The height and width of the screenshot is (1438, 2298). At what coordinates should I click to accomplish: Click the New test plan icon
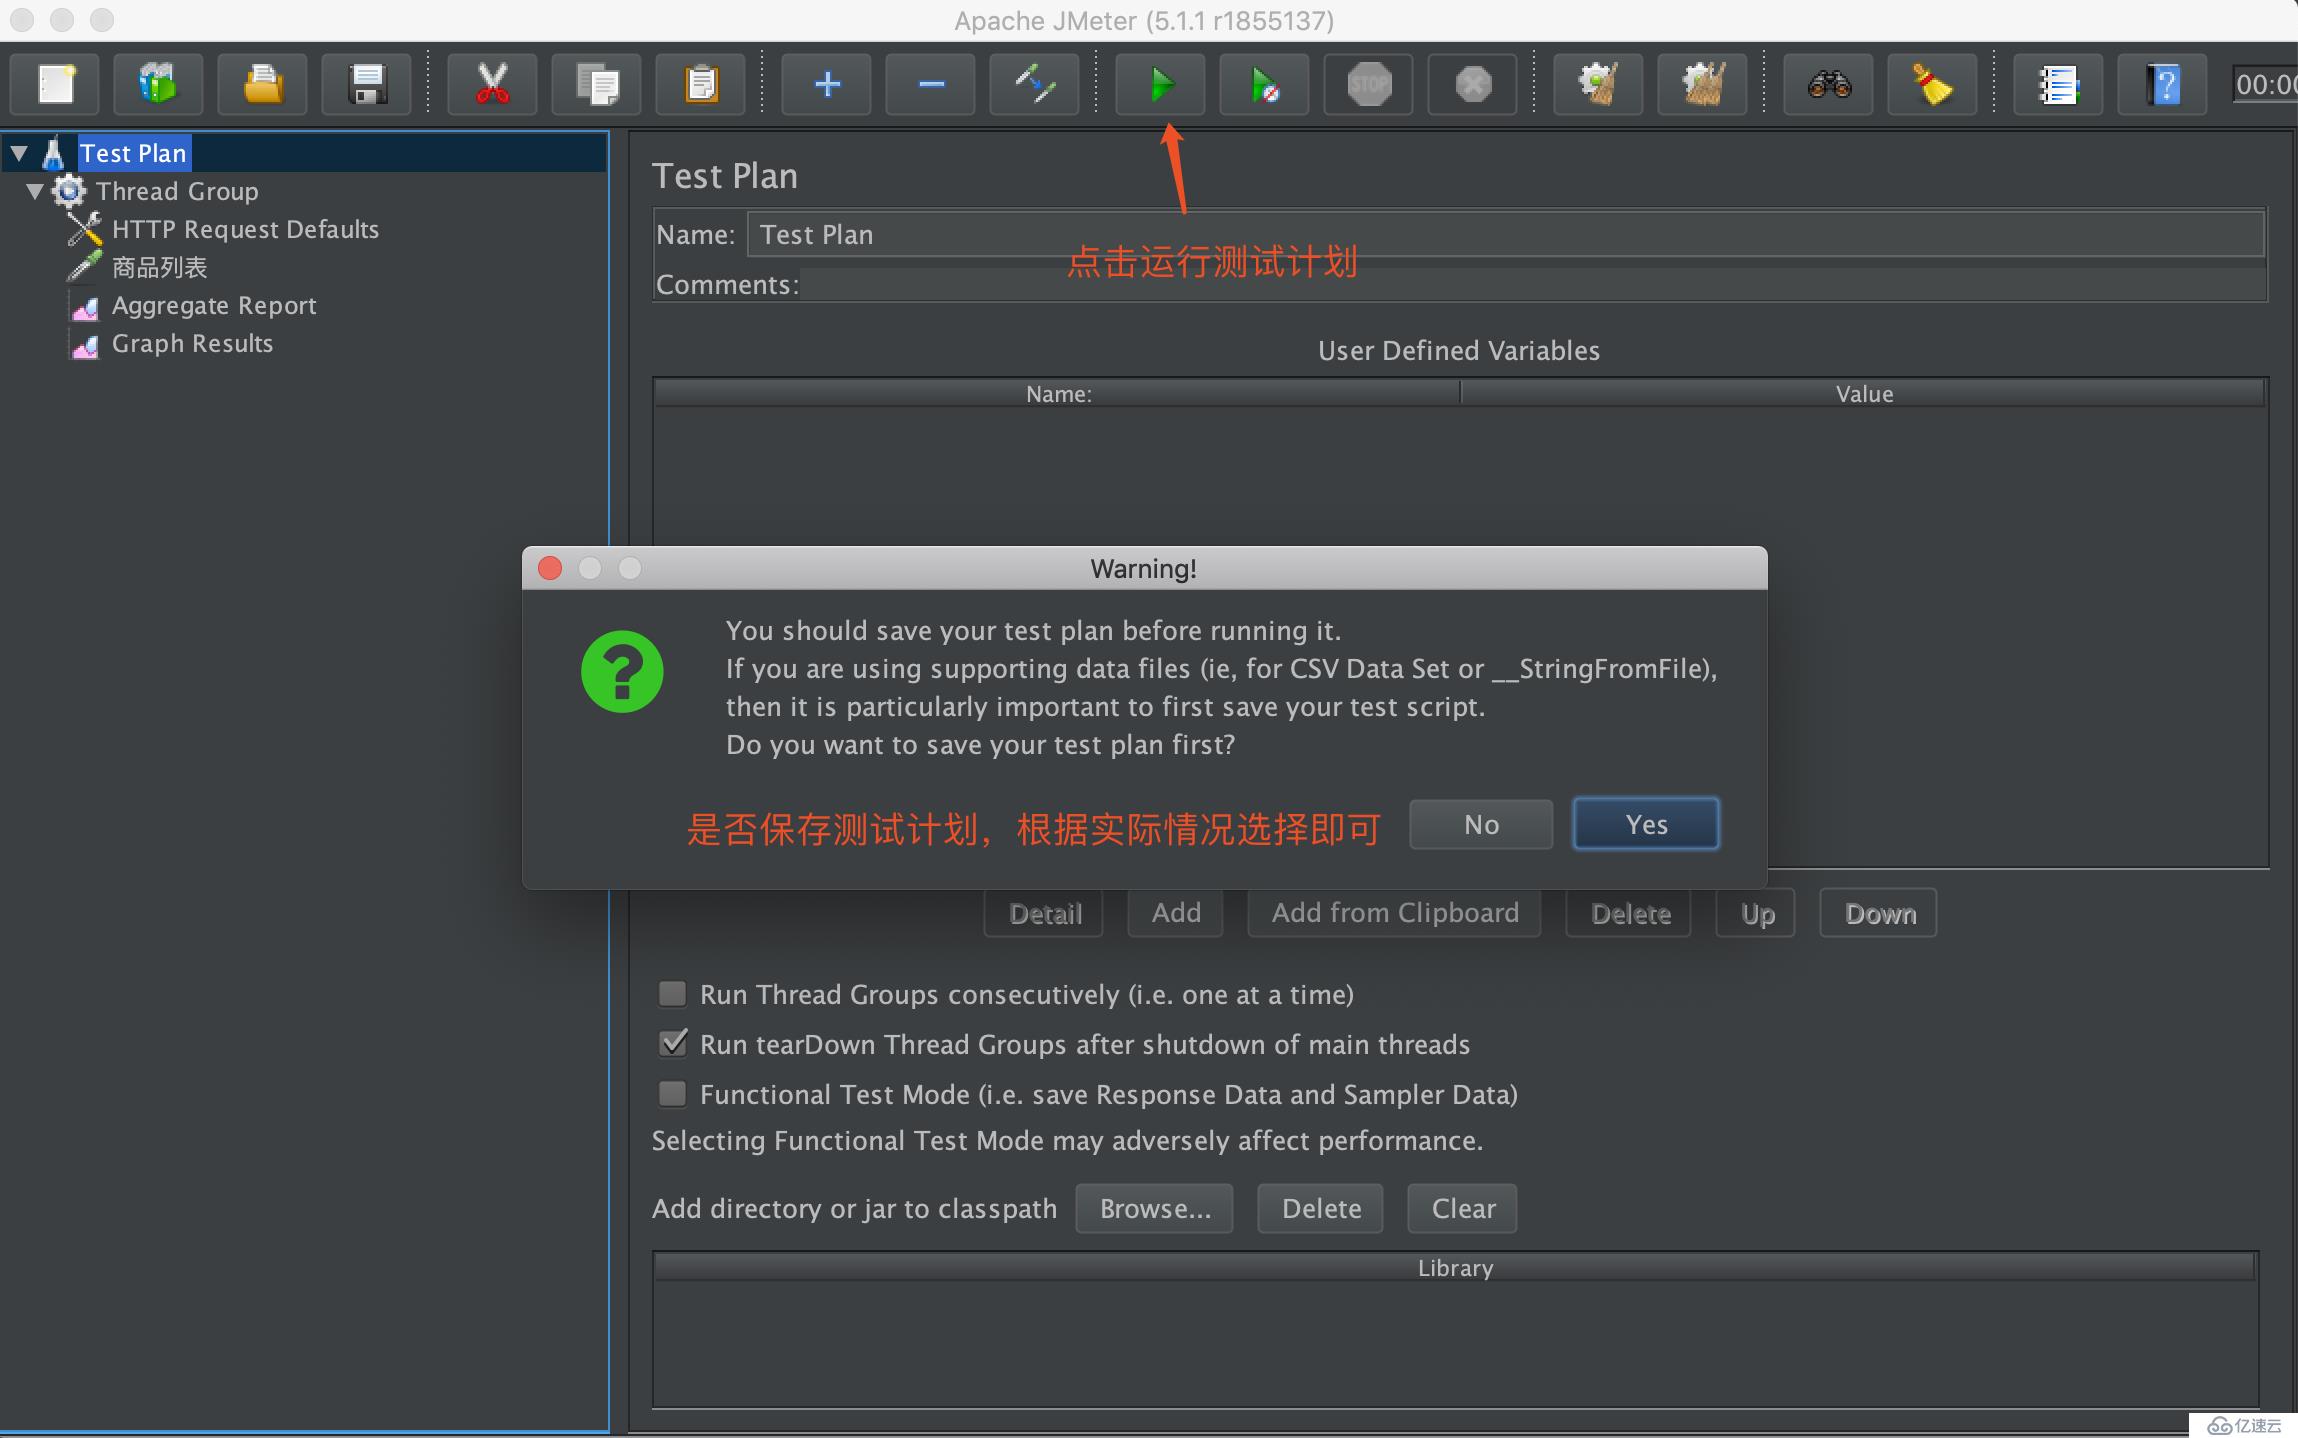[x=55, y=84]
